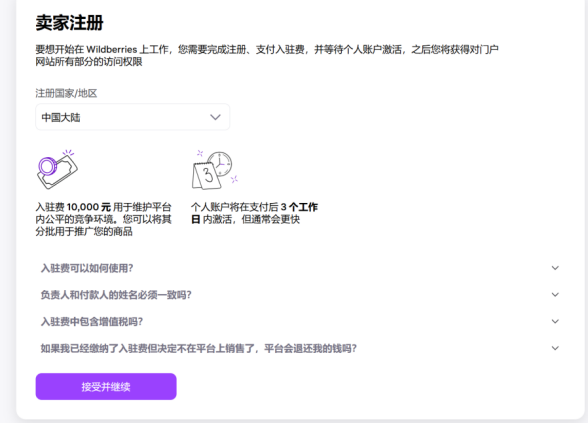Click the 卖家注册 heading

pyautogui.click(x=69, y=22)
